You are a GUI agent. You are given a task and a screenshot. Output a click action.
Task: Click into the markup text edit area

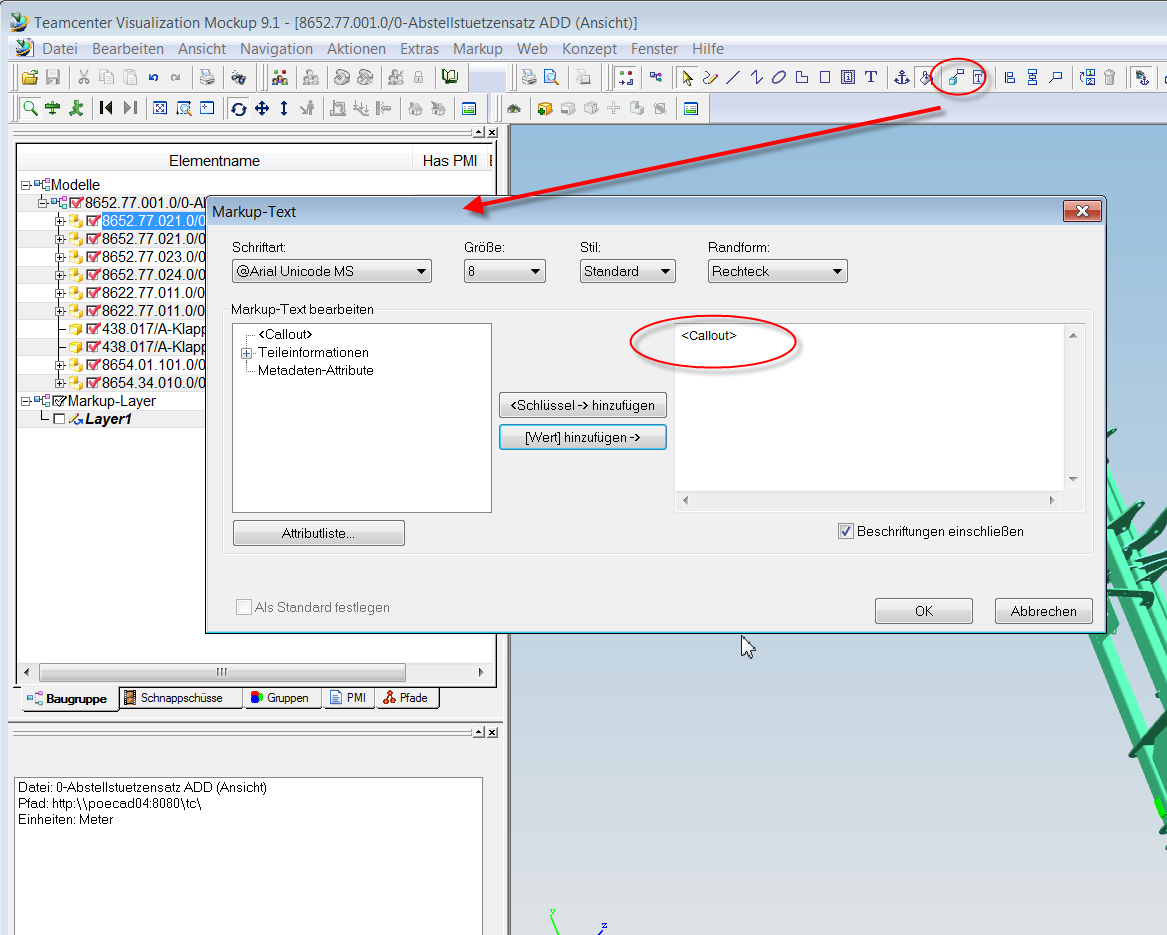coord(869,407)
